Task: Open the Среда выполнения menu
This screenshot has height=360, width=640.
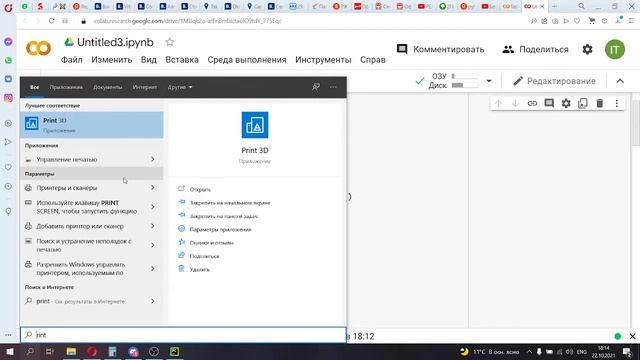Action: (247, 60)
